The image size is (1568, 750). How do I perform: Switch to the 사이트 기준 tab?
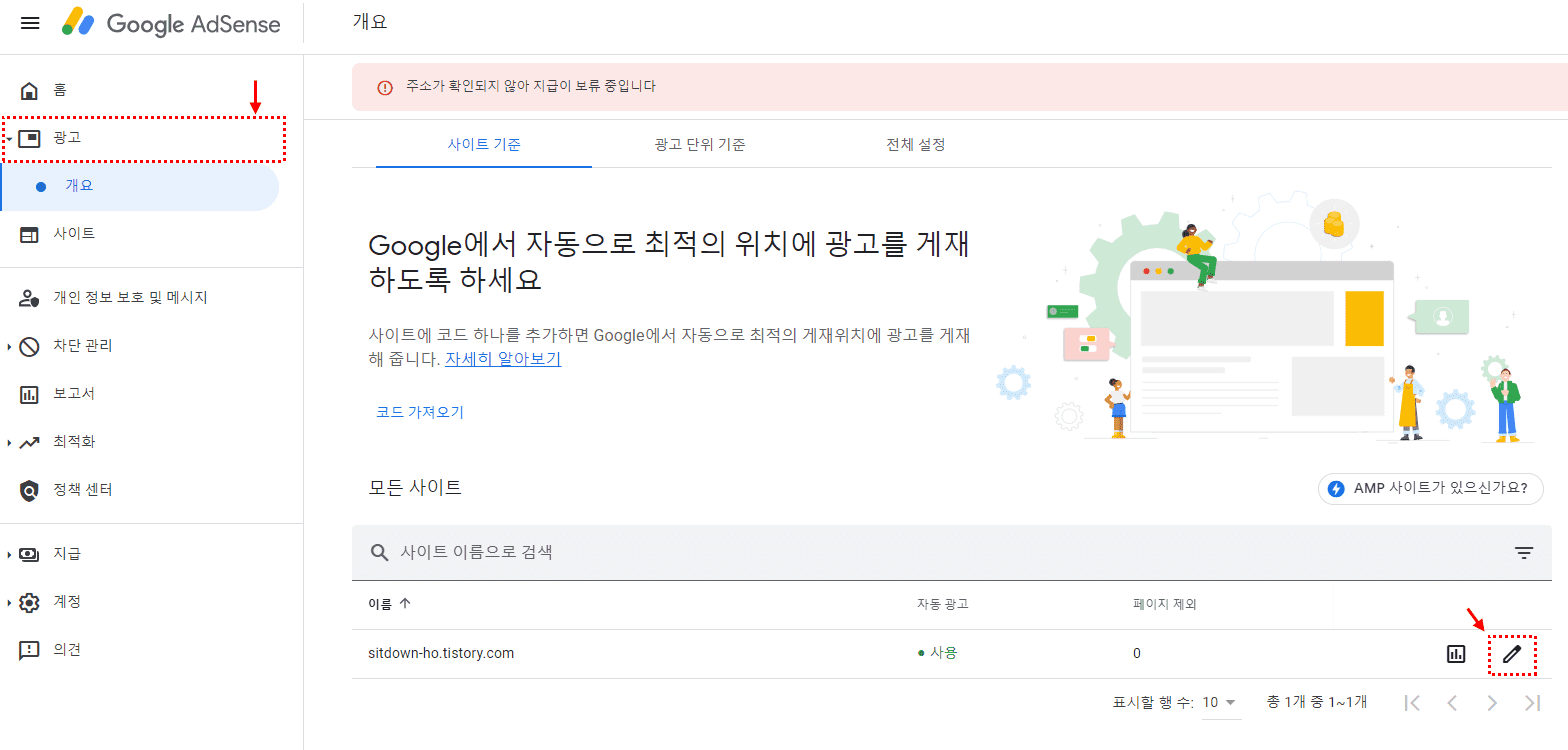click(484, 144)
